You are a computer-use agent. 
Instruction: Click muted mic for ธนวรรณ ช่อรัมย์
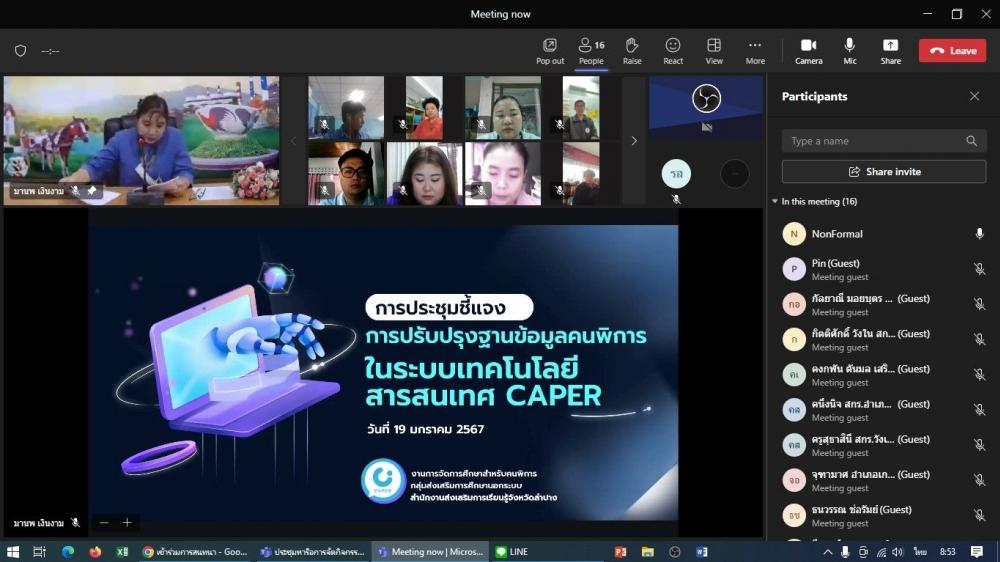click(979, 515)
